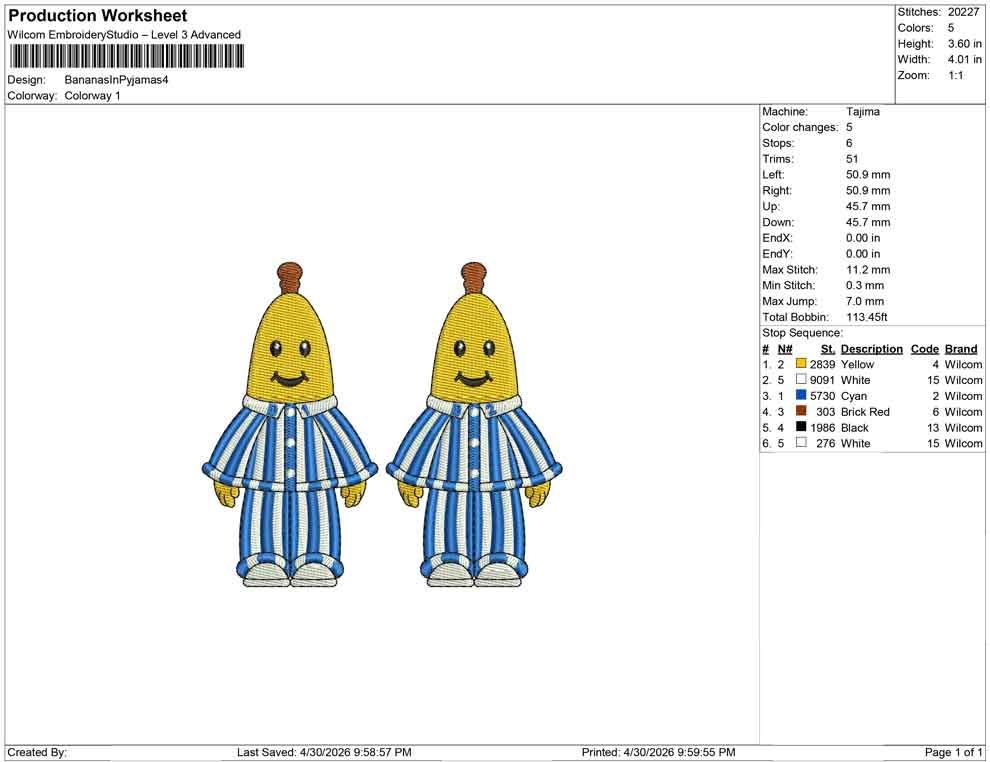Click the Machine value 'Tajima'

[x=862, y=112]
